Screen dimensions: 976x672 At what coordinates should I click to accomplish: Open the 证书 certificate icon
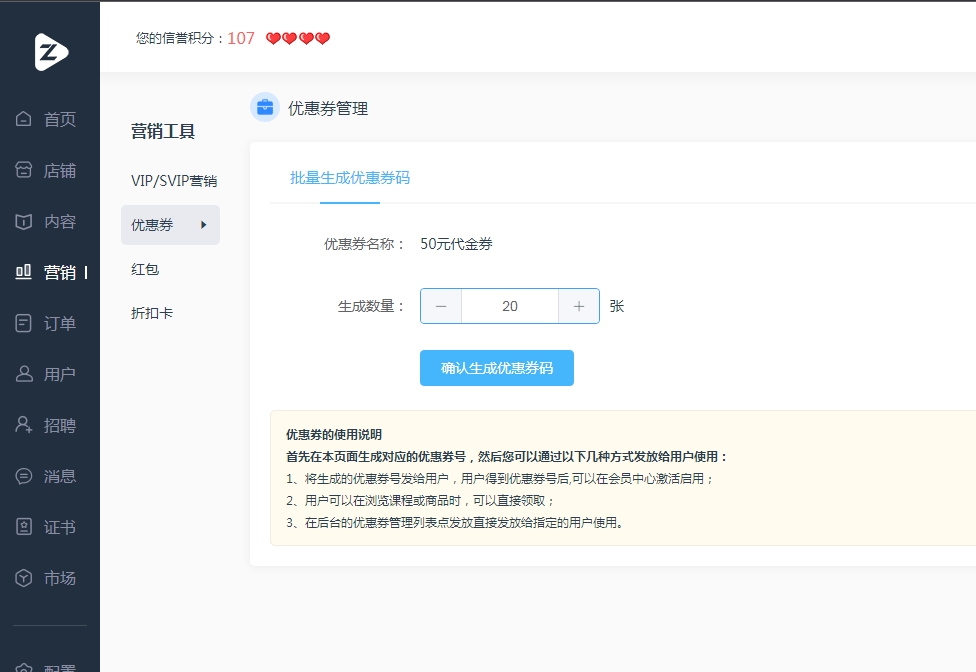(x=24, y=527)
